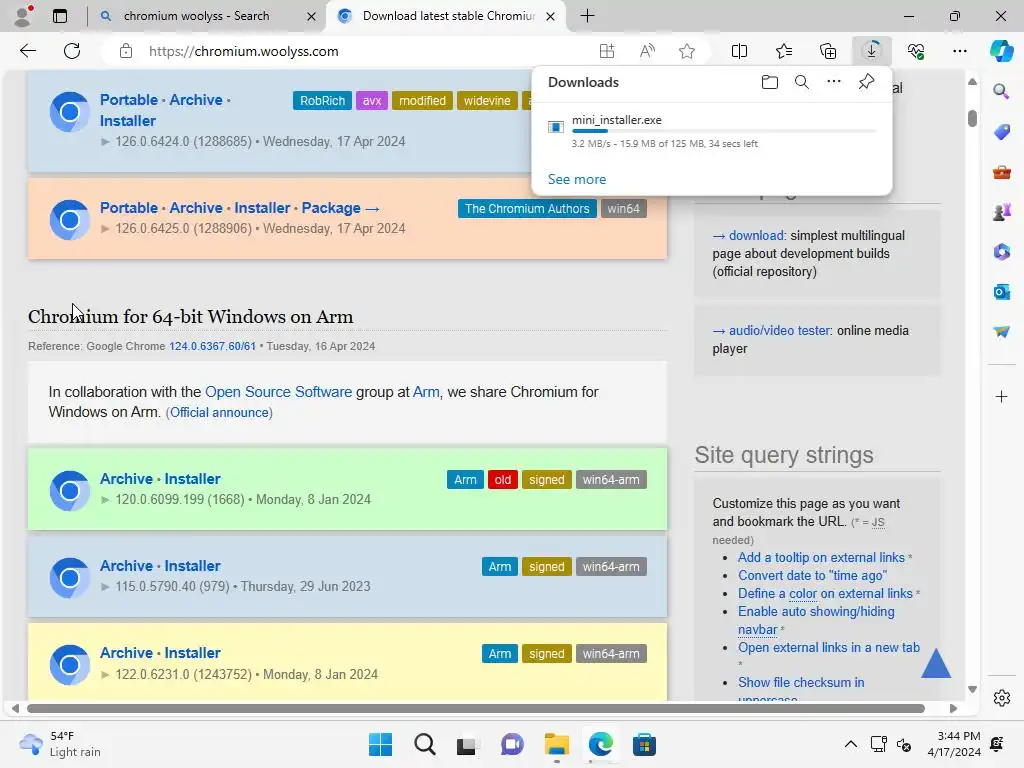This screenshot has width=1024, height=768.
Task: Open sidebar Shopping tag icon
Action: coord(1001,132)
